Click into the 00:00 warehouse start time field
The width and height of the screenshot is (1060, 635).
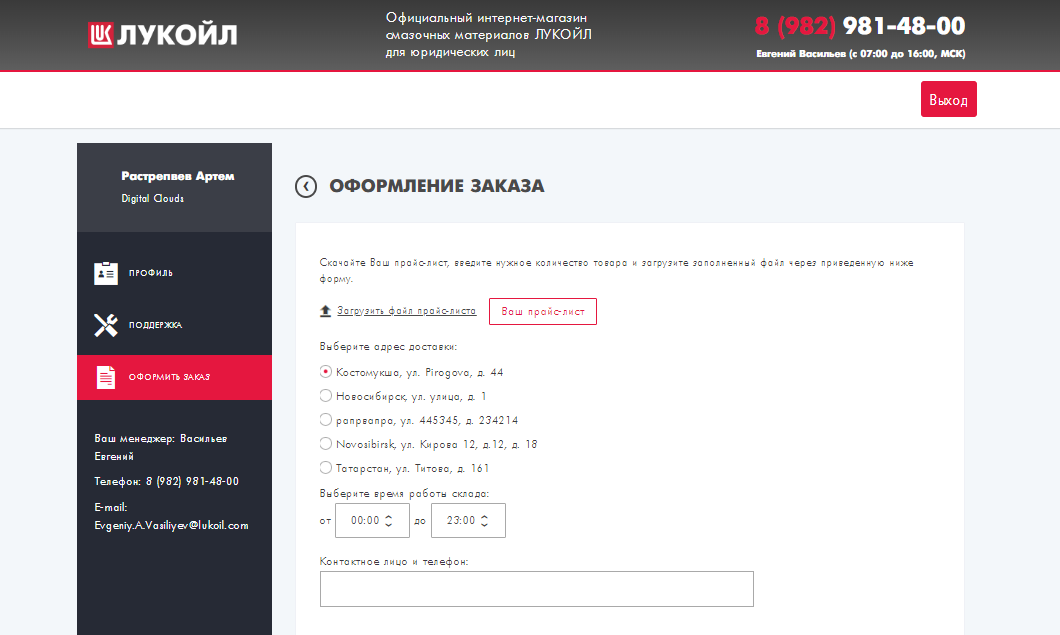(372, 521)
